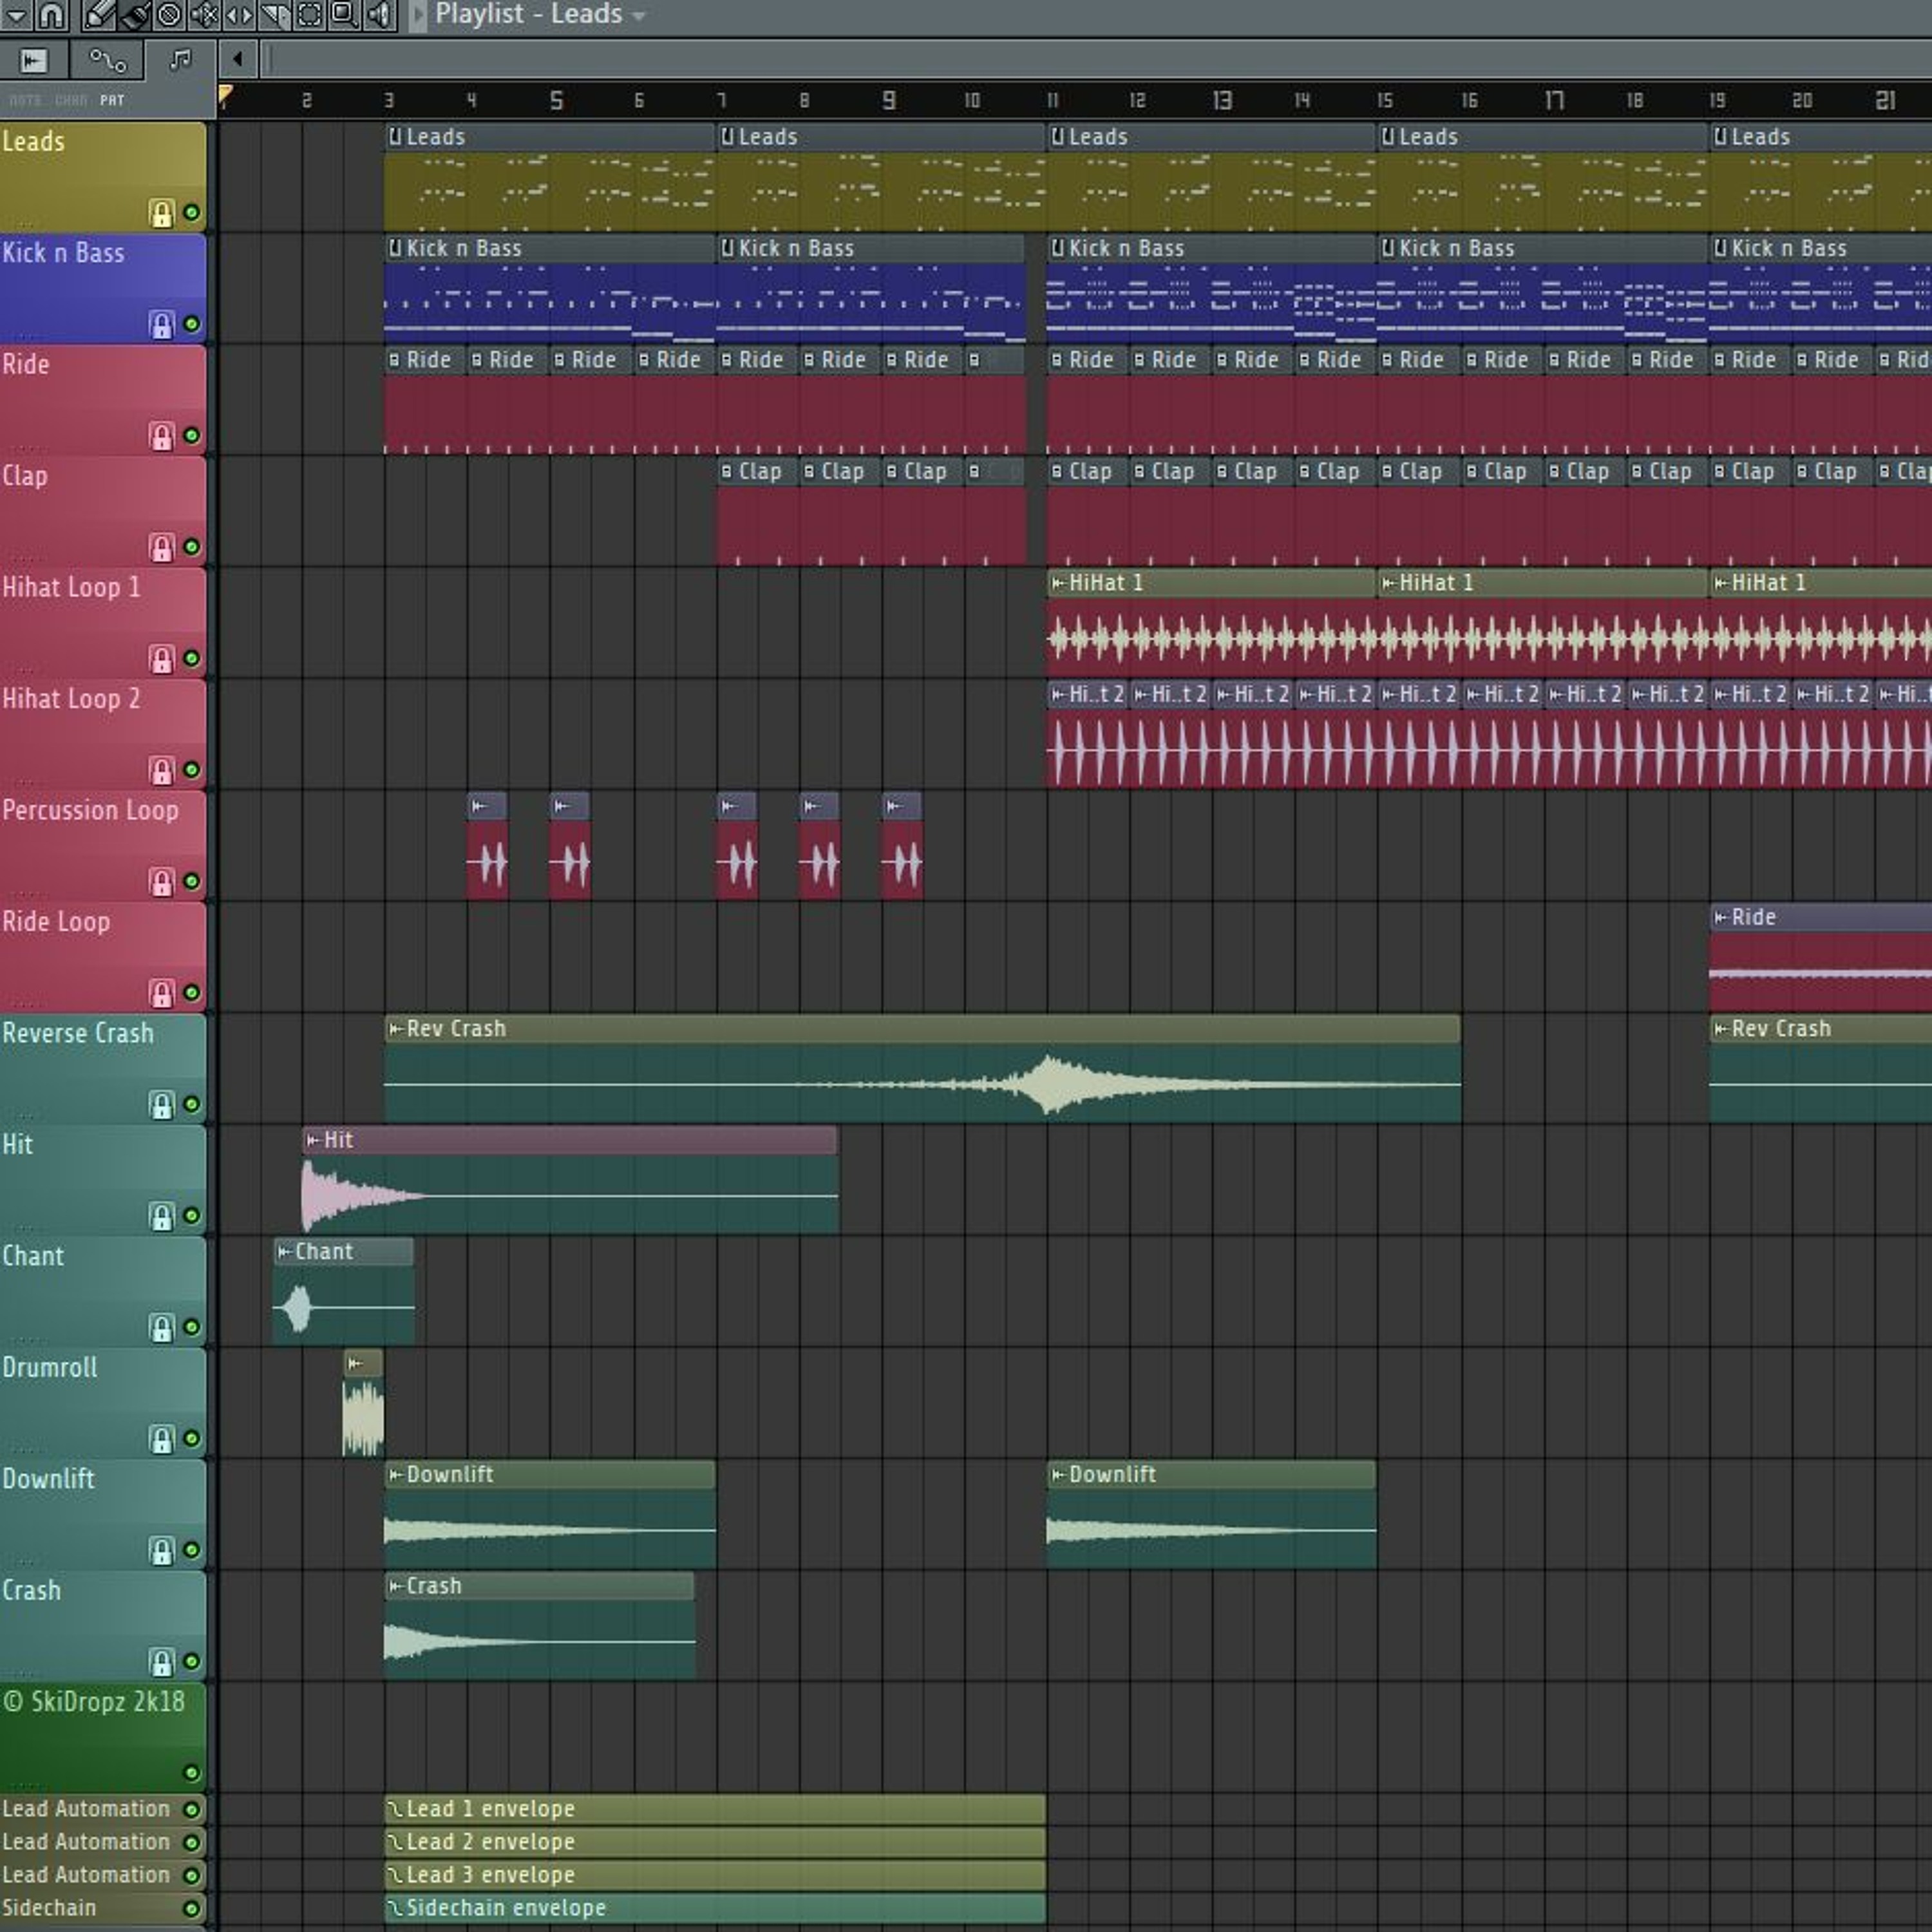1932x1932 pixels.
Task: Toggle lock icon on Ride track
Action: pyautogui.click(x=161, y=436)
